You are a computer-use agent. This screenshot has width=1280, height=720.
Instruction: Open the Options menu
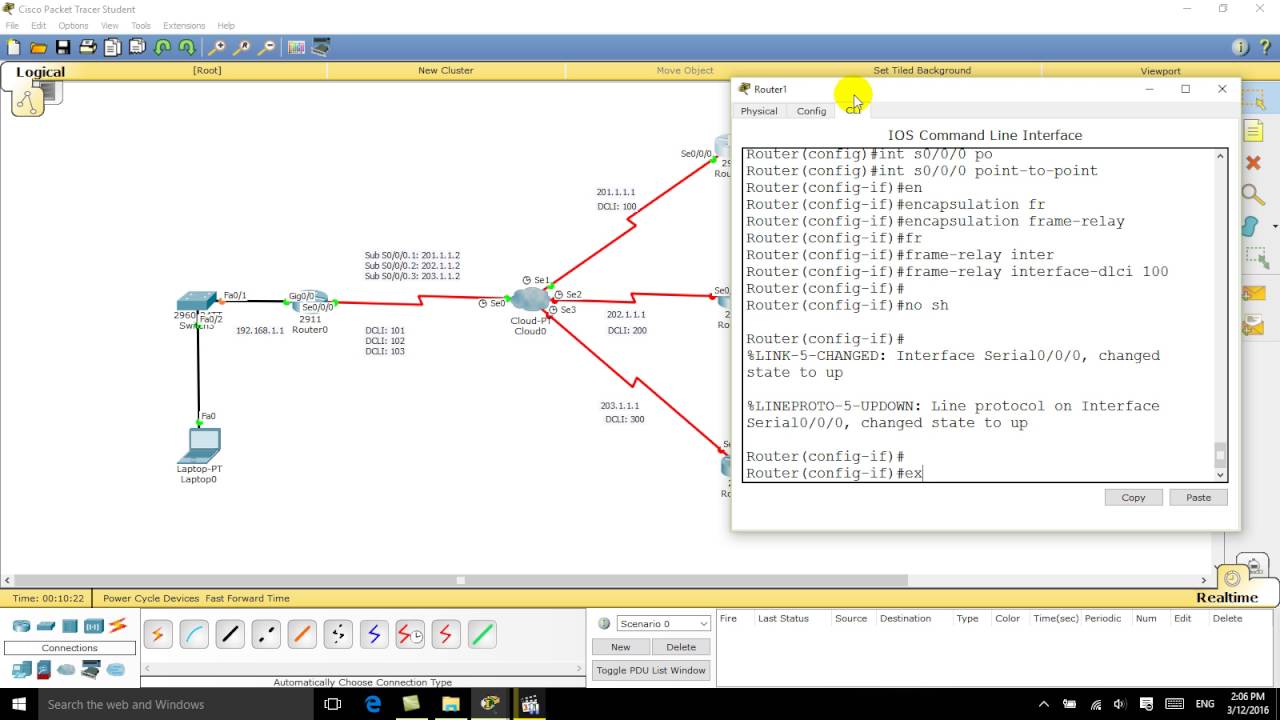click(73, 25)
